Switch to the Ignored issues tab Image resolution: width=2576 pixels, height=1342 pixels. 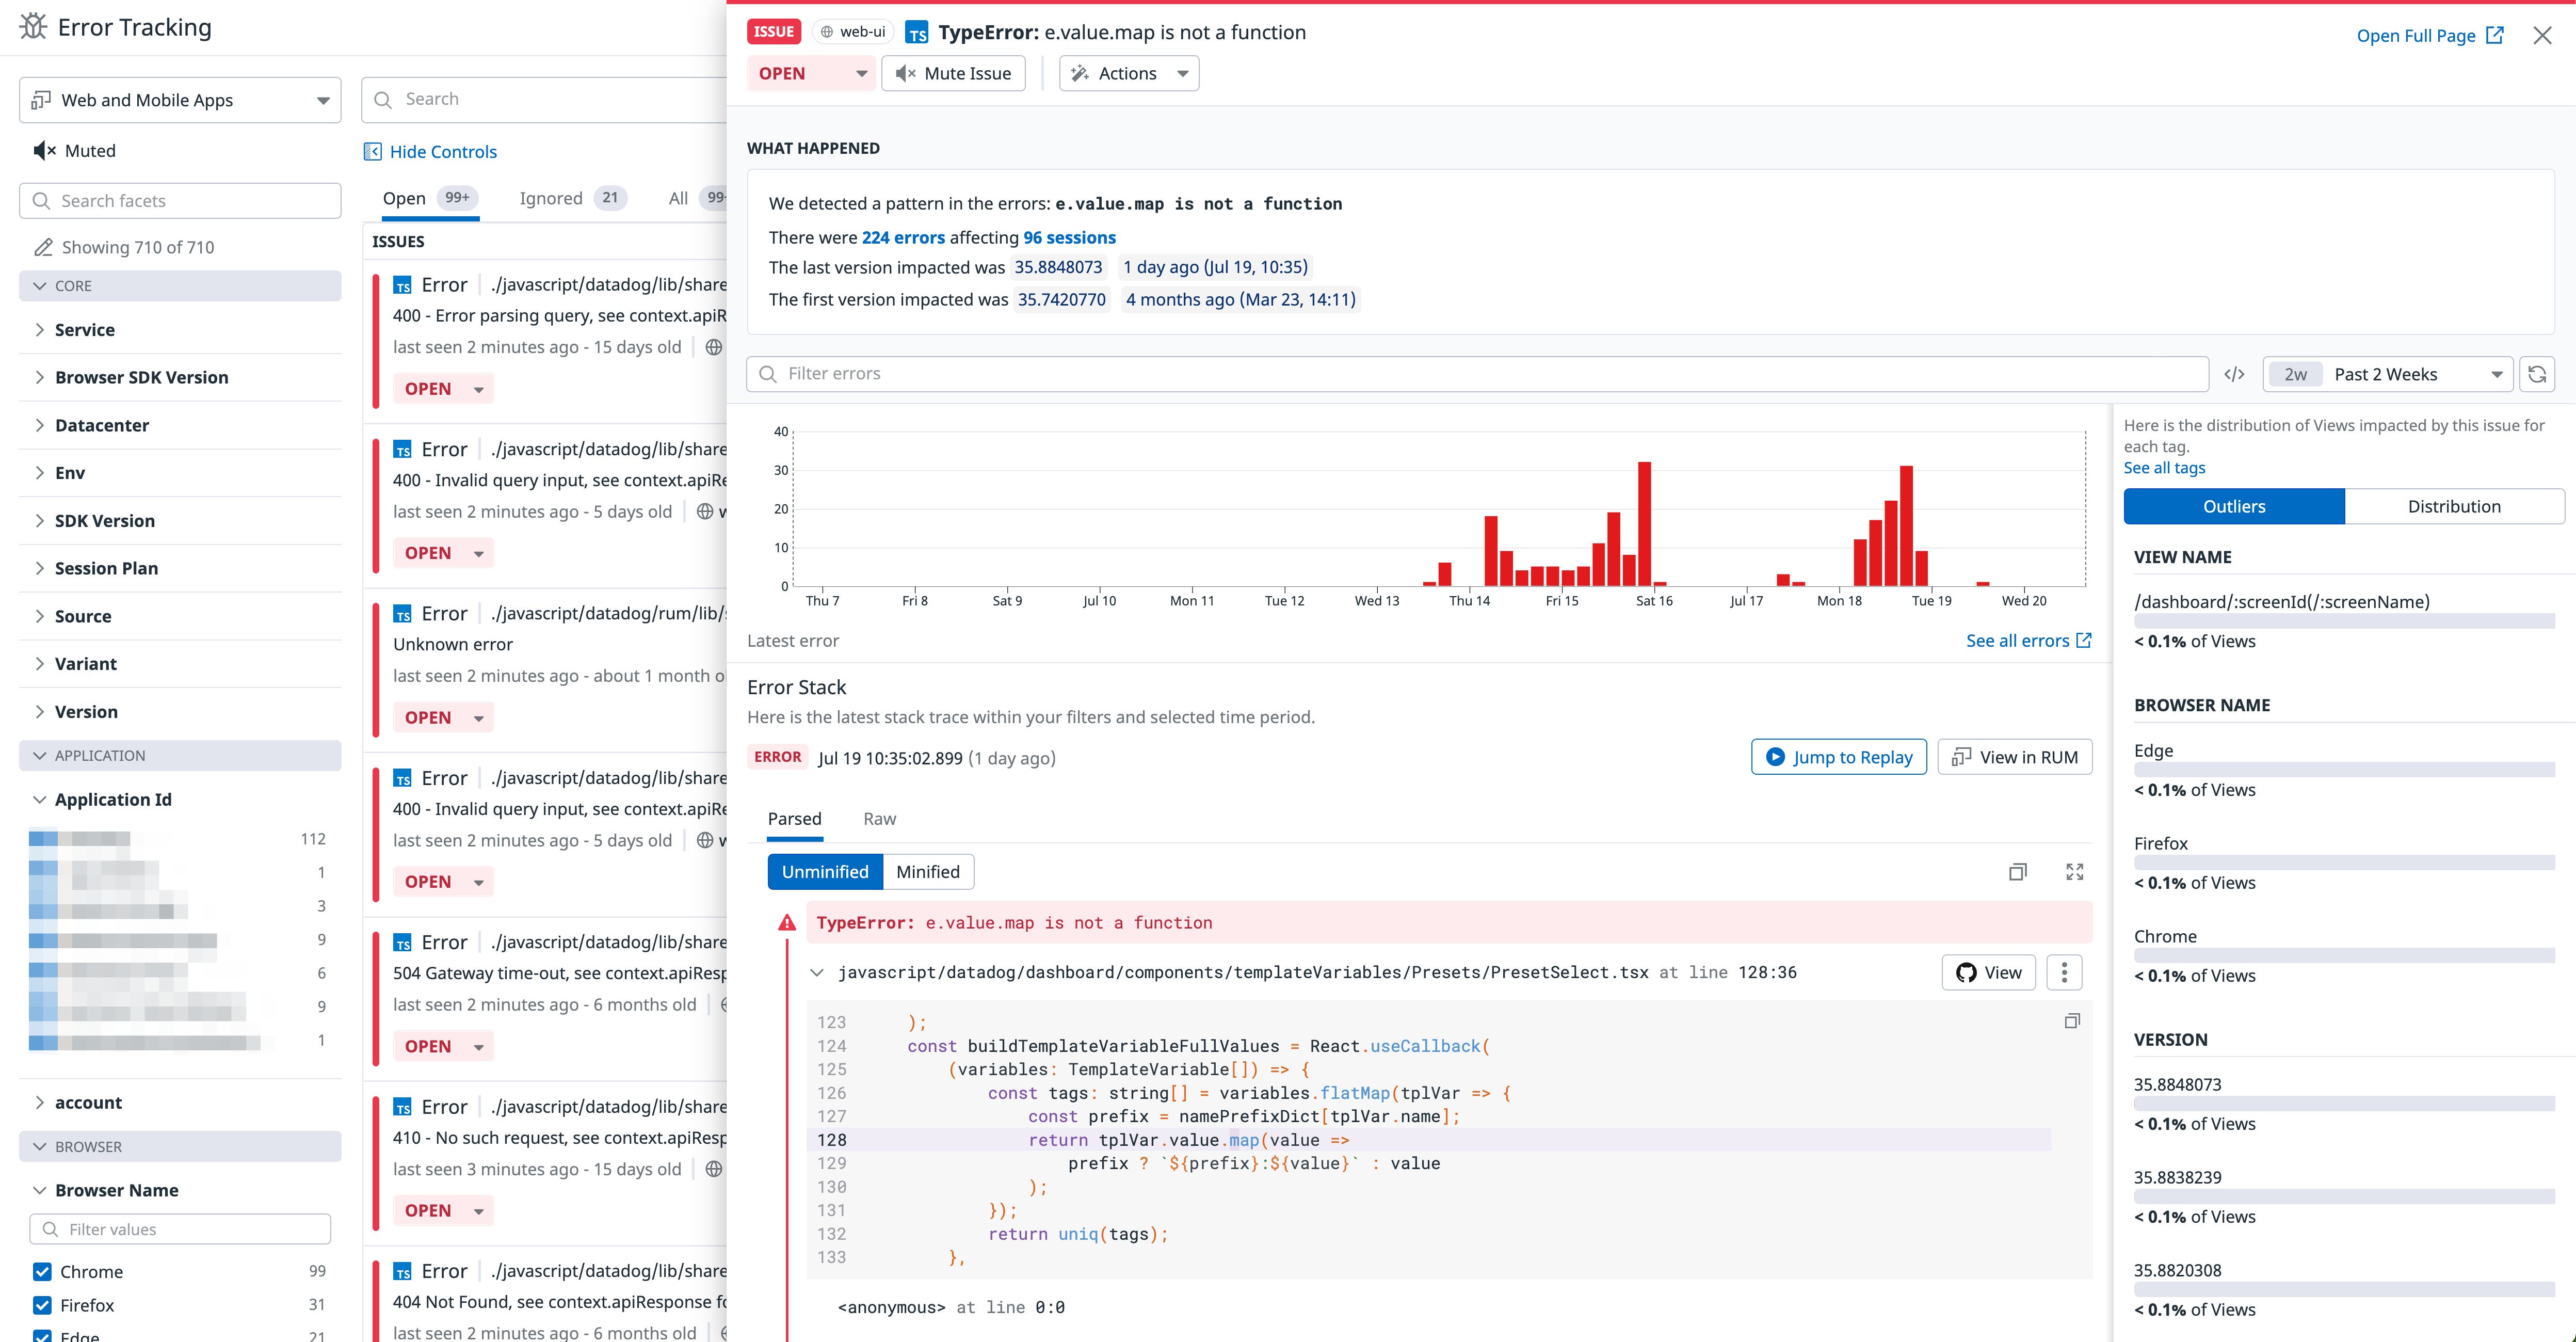click(551, 198)
